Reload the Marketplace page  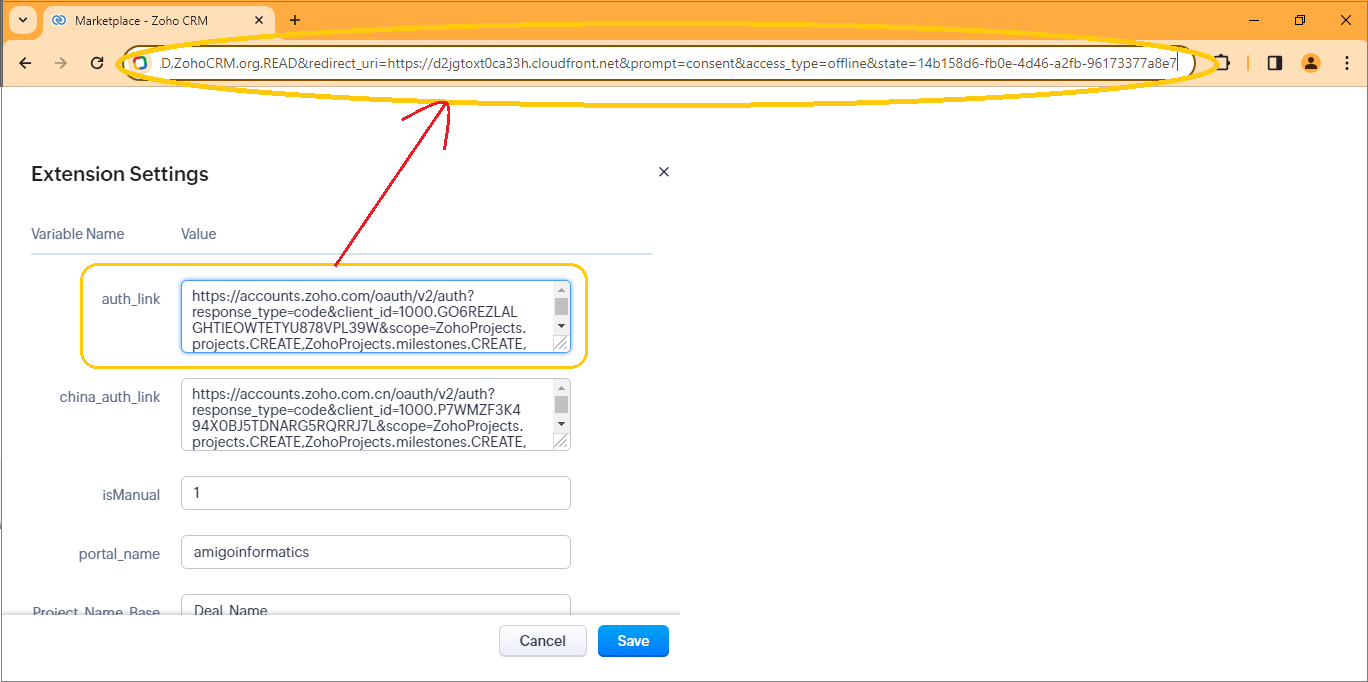click(97, 63)
